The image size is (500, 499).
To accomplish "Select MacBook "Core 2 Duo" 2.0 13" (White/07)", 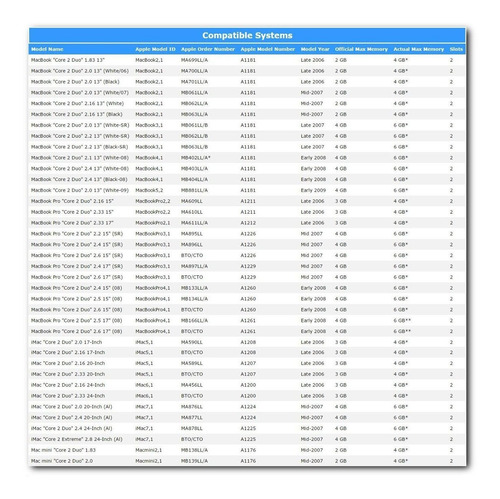I will pyautogui.click(x=80, y=93).
